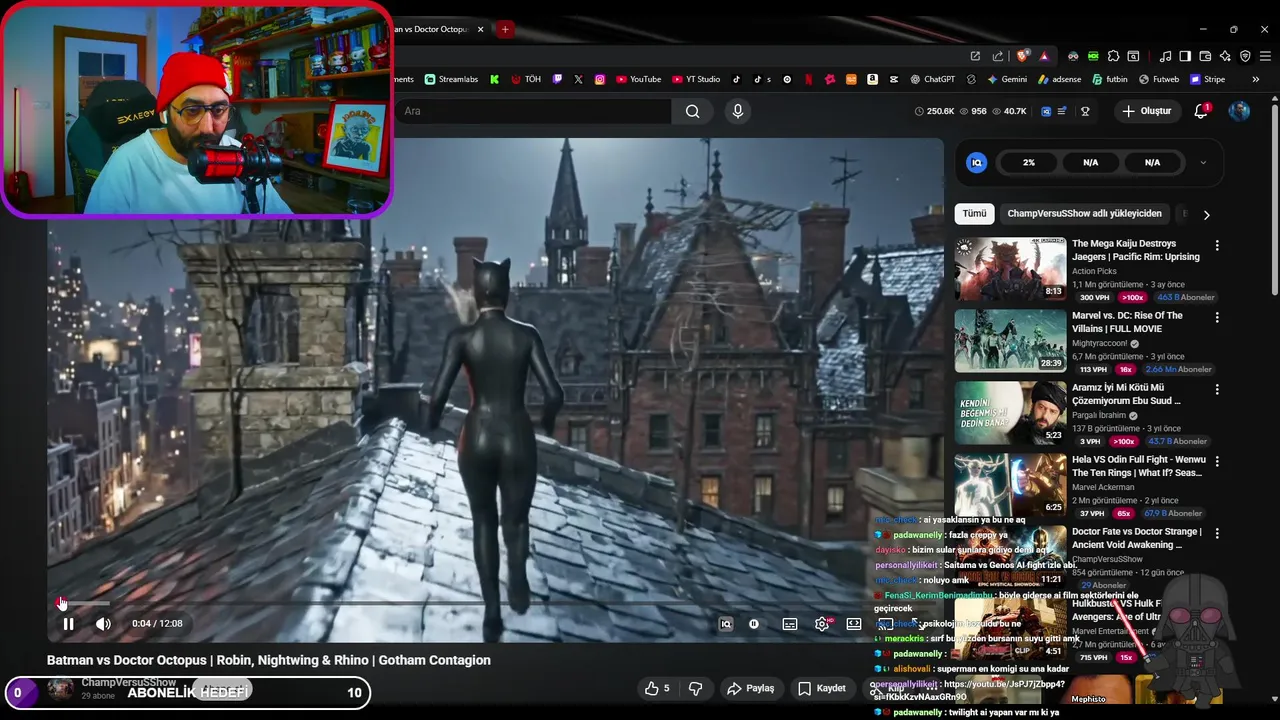
Task: Open options menu for Hela VS Odin video
Action: pos(1217,461)
